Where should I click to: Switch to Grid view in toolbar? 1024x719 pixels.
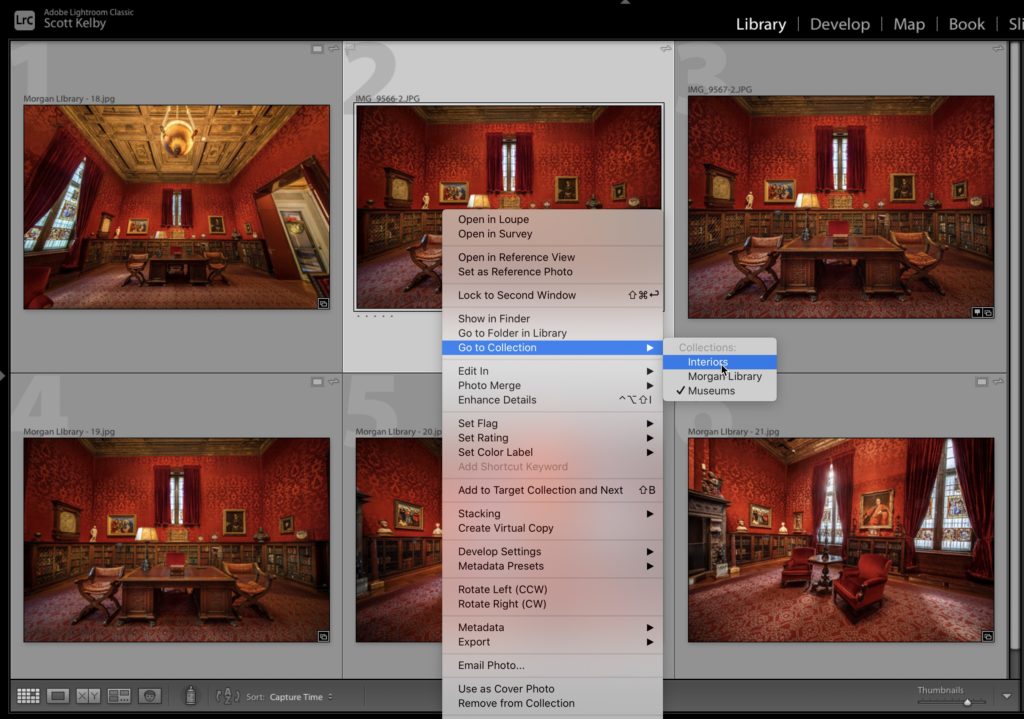[x=28, y=696]
